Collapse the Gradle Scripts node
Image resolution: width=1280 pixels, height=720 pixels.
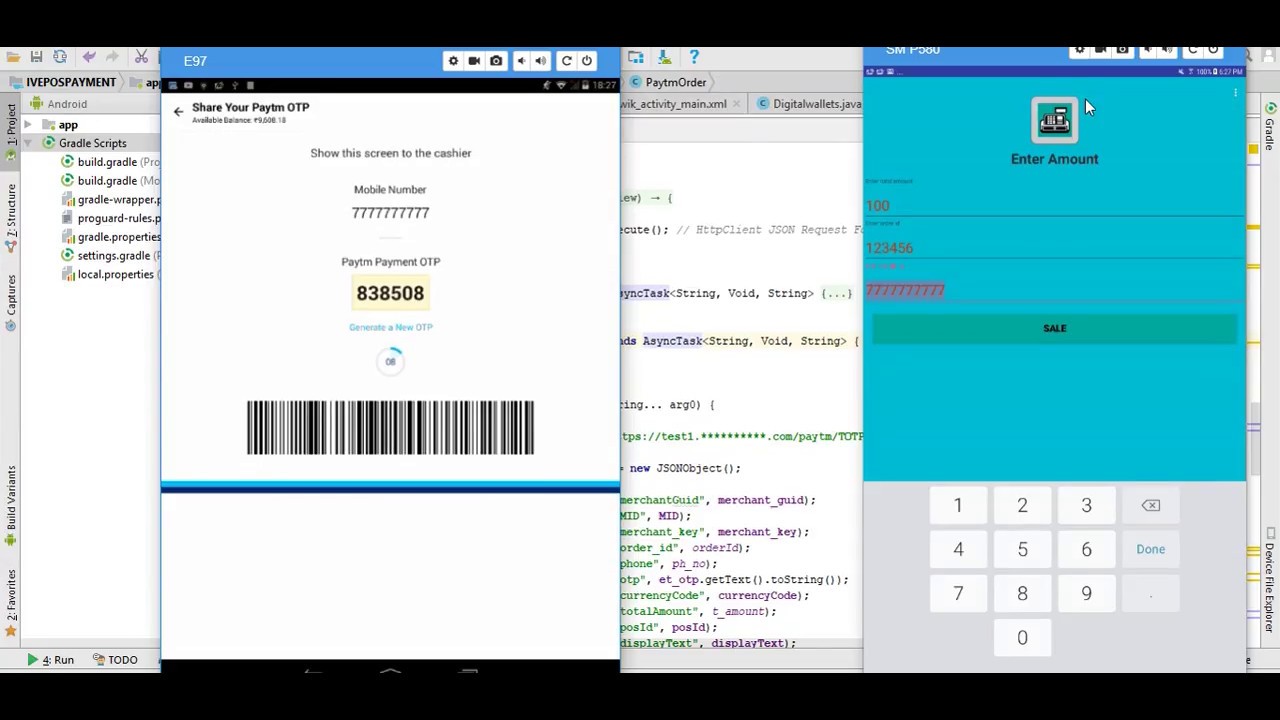[x=28, y=143]
